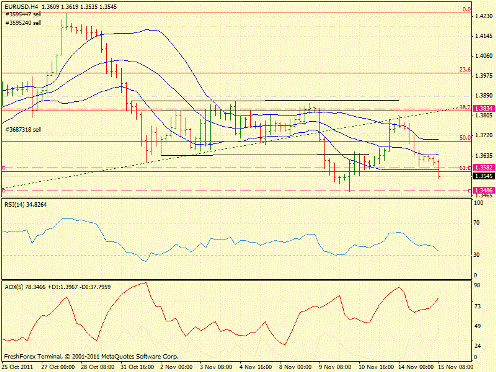This screenshot has height=372, width=496.
Task: Click the "28 Oct 08:00" time label
Action: point(98,367)
